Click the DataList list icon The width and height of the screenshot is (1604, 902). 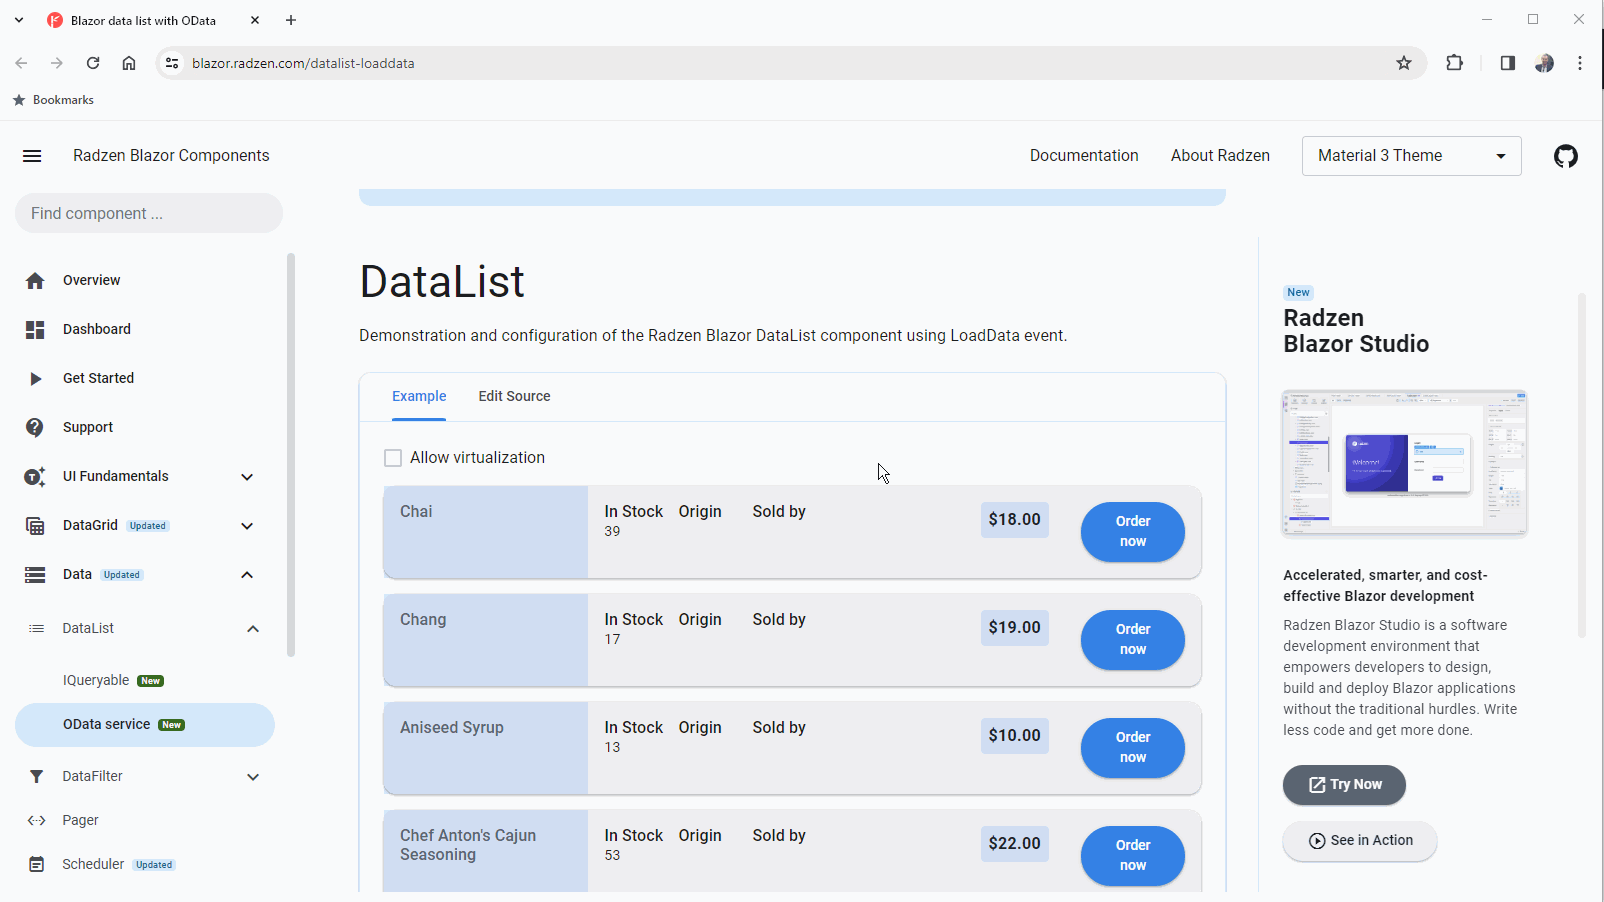pyautogui.click(x=37, y=629)
